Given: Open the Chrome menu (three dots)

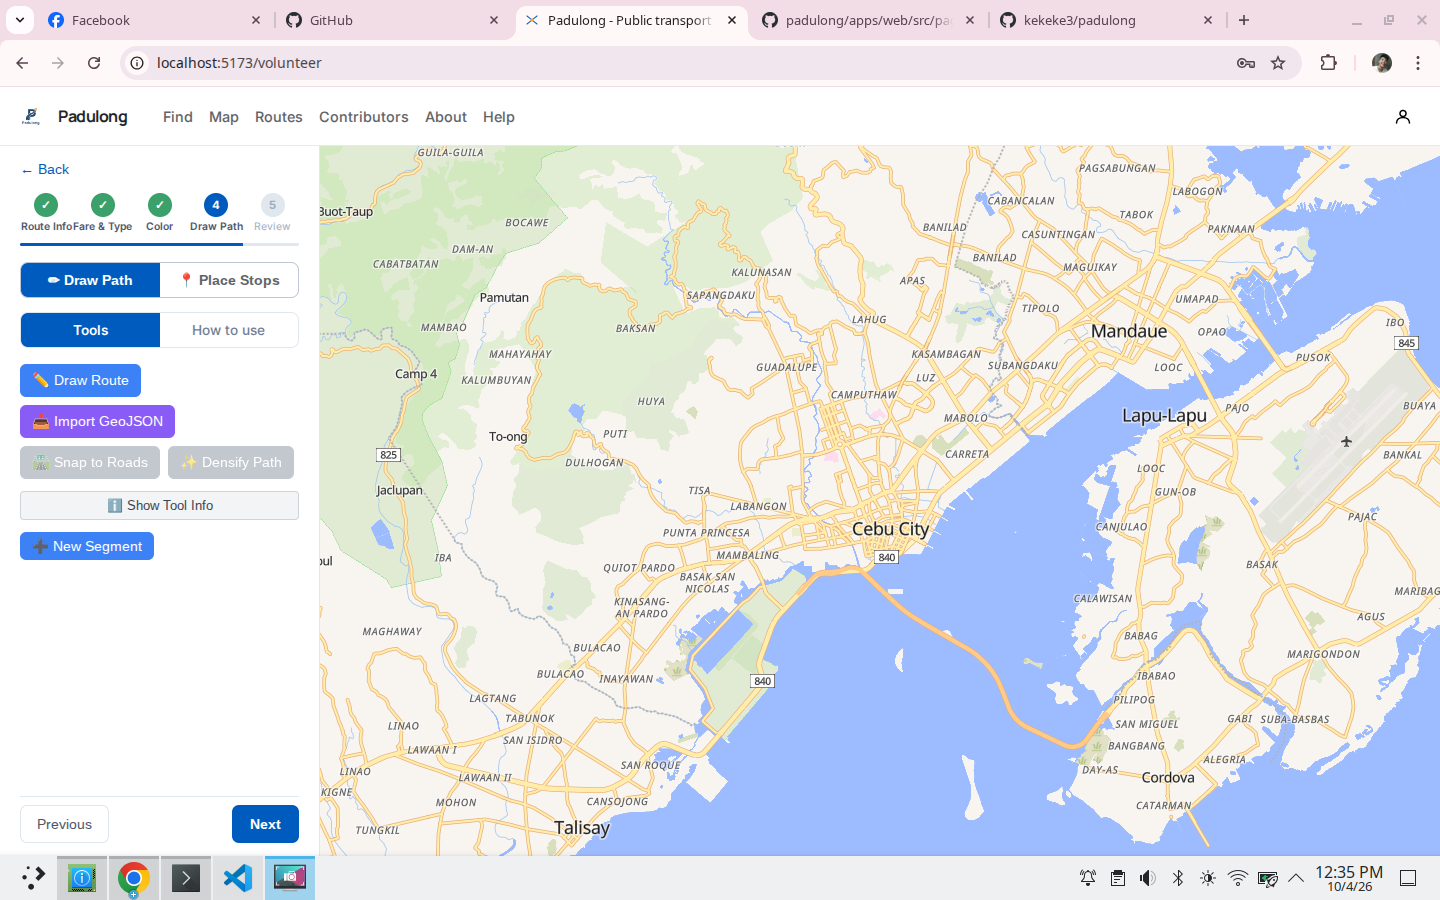Looking at the screenshot, I should pos(1418,63).
